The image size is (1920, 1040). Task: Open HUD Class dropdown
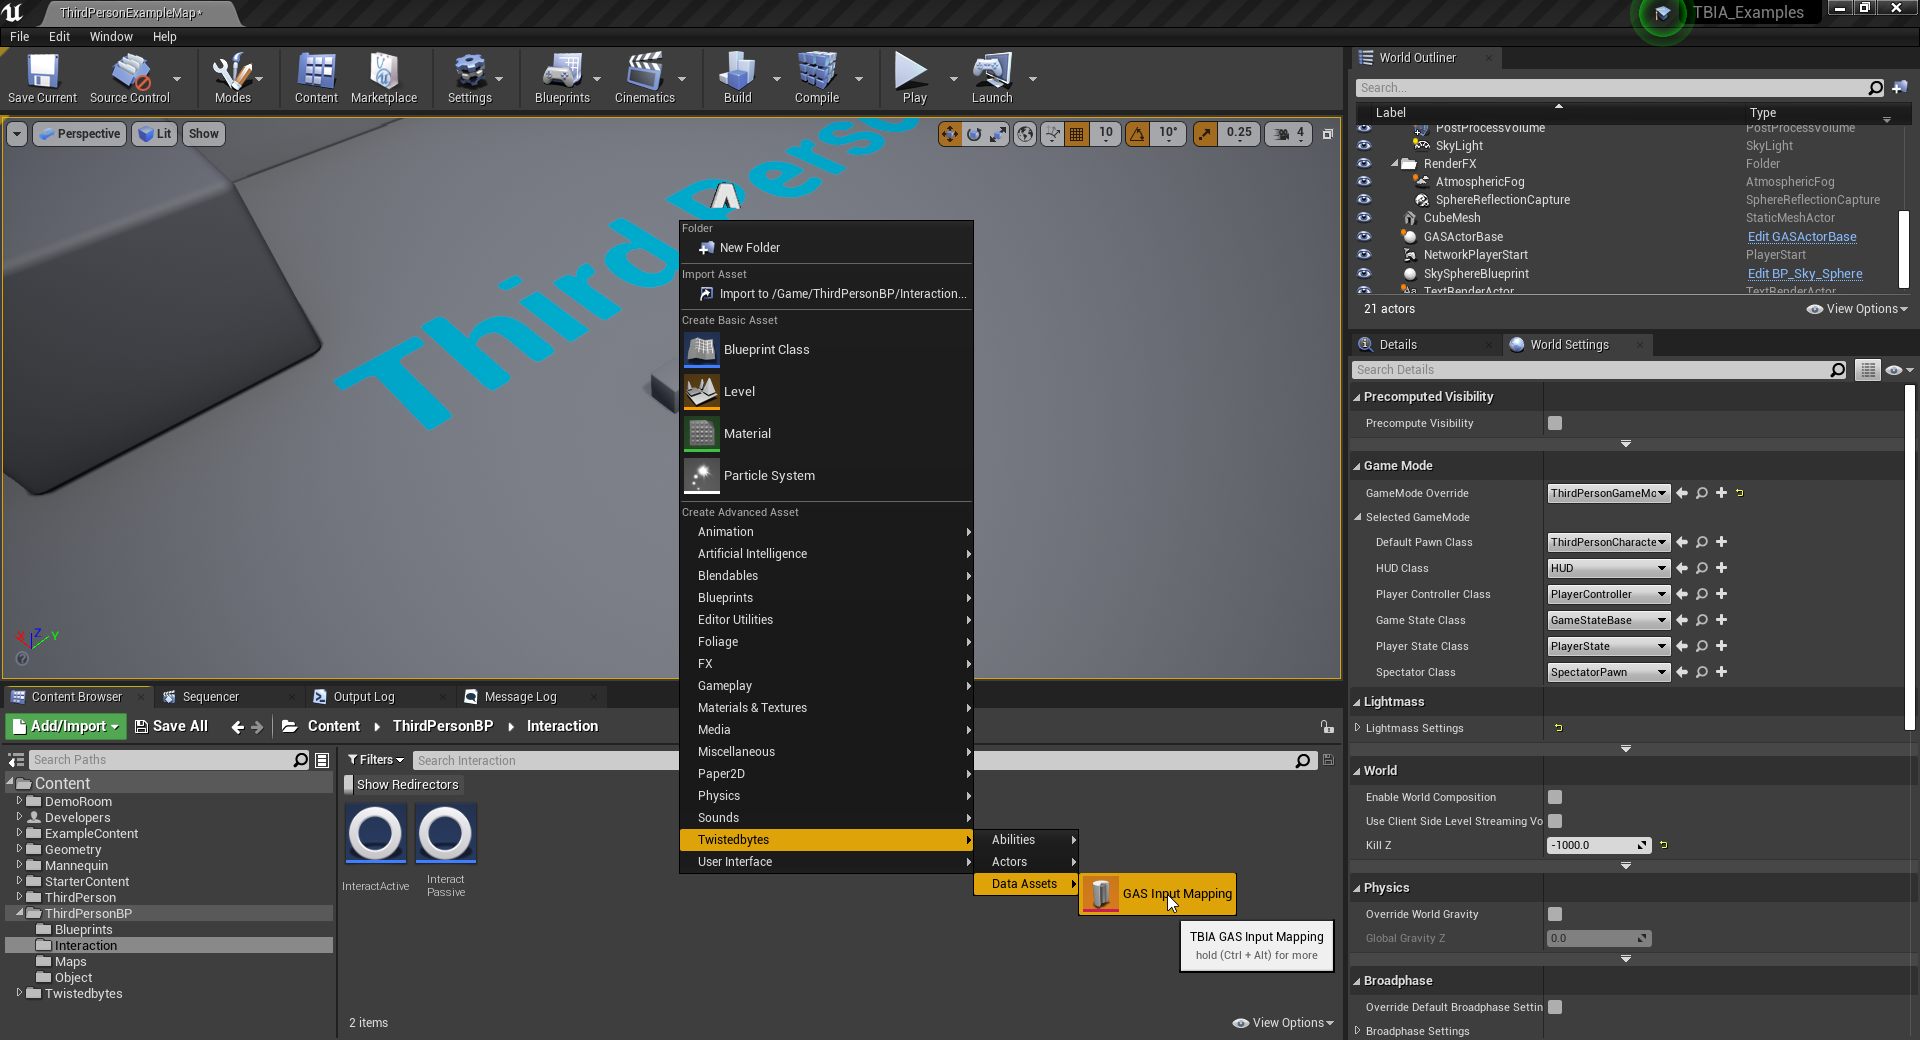pyautogui.click(x=1608, y=568)
